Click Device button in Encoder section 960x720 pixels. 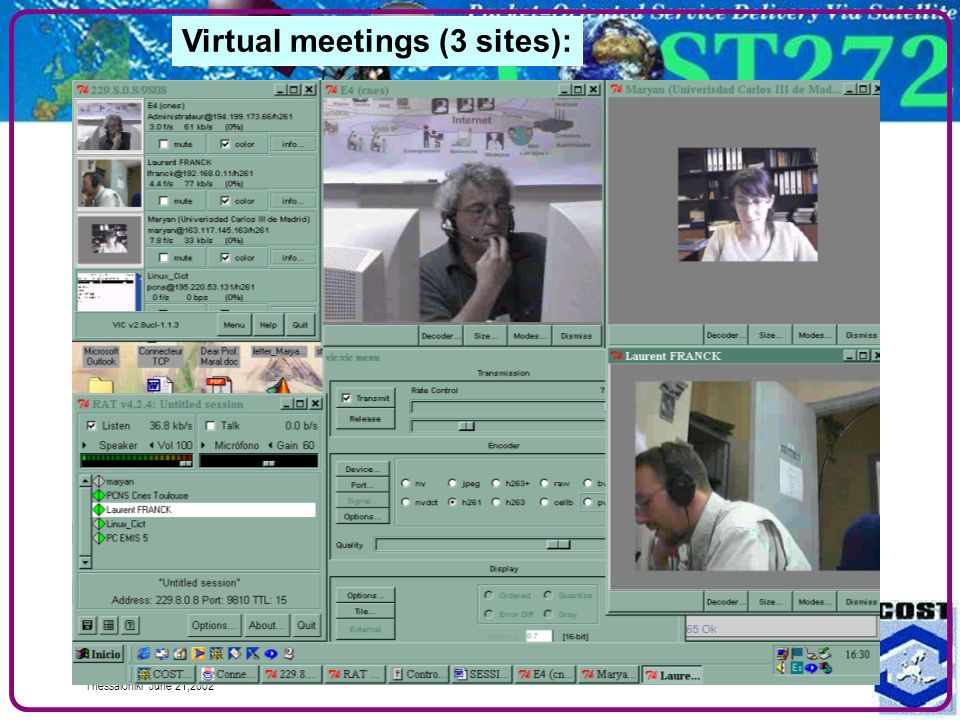coord(362,469)
